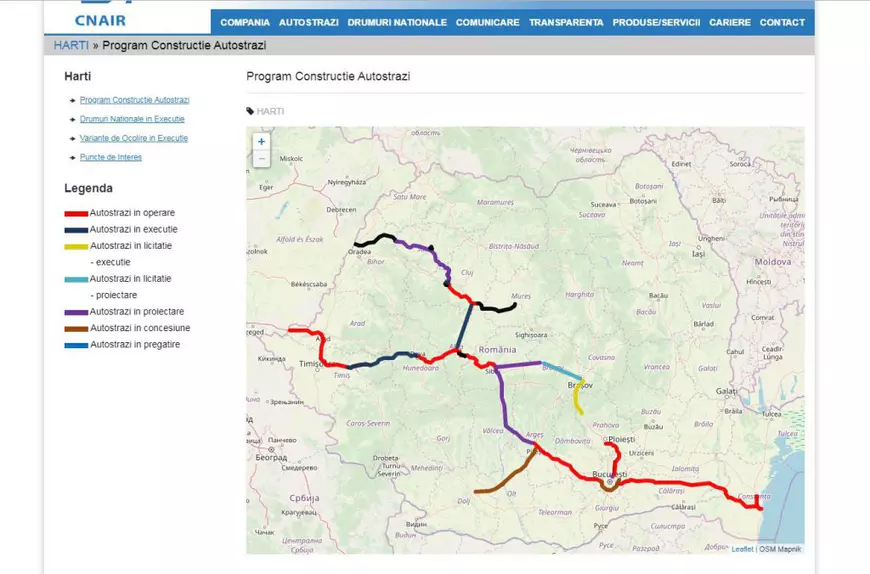This screenshot has height=574, width=870.
Task: Click 'Autostrazi in operare' legend text
Action: (132, 213)
